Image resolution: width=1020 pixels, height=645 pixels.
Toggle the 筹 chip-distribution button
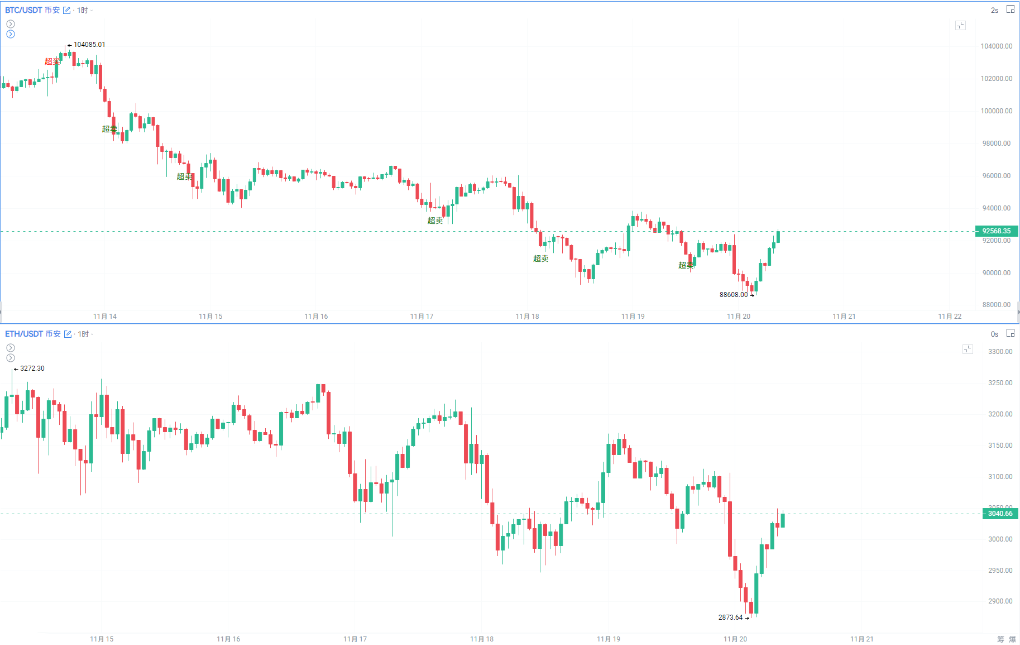(999, 638)
